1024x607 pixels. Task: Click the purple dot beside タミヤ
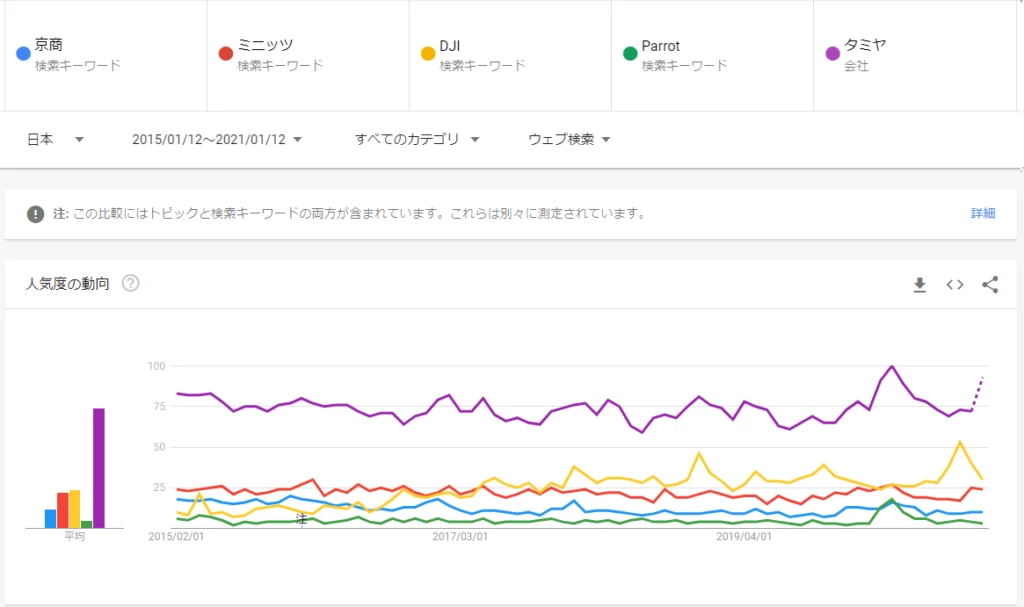[833, 54]
